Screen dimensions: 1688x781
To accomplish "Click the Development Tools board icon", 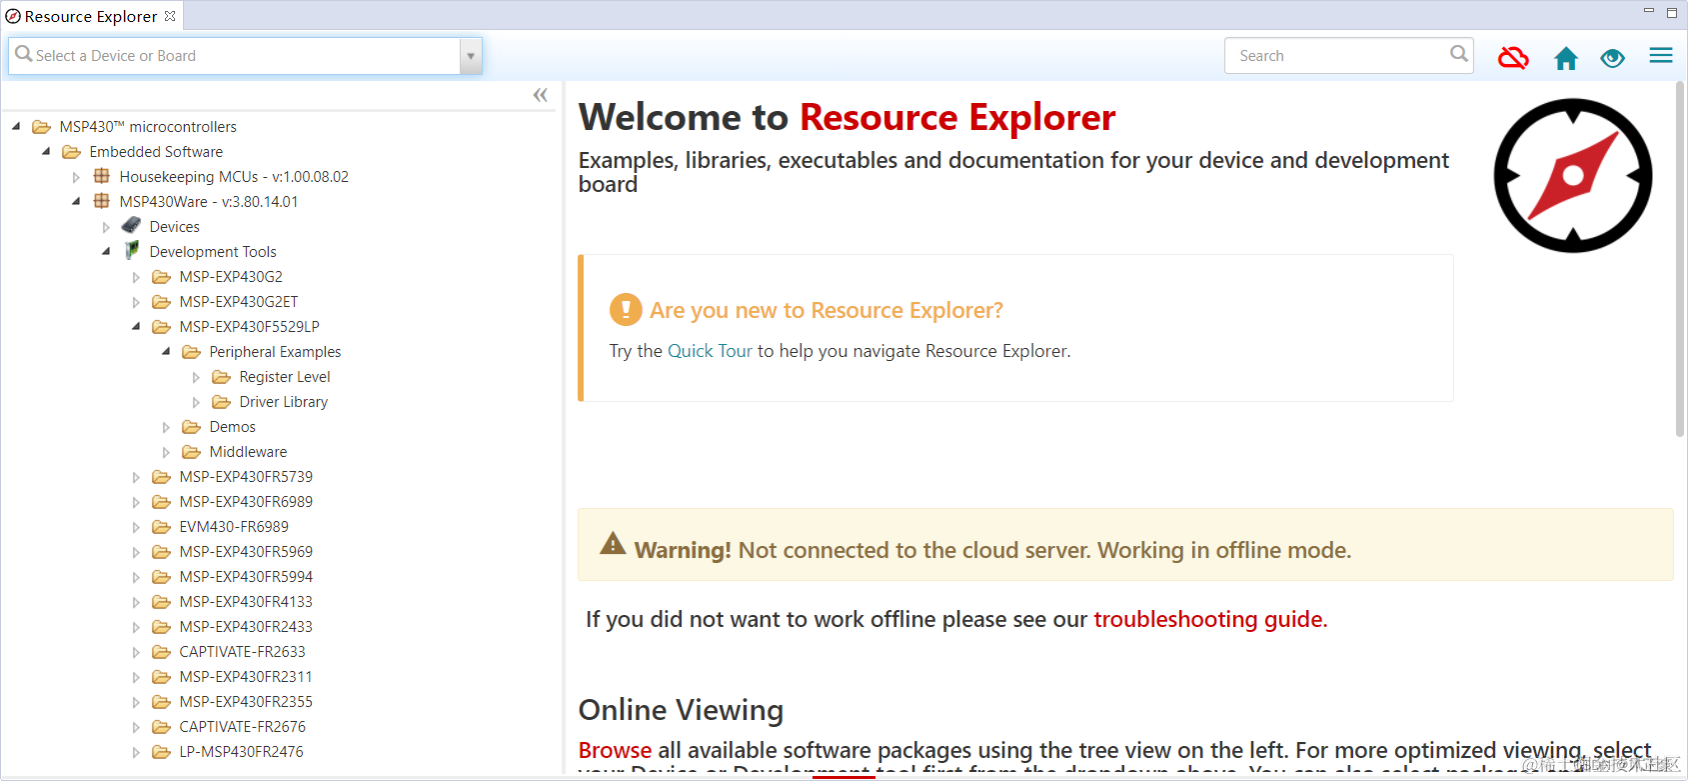I will (131, 250).
